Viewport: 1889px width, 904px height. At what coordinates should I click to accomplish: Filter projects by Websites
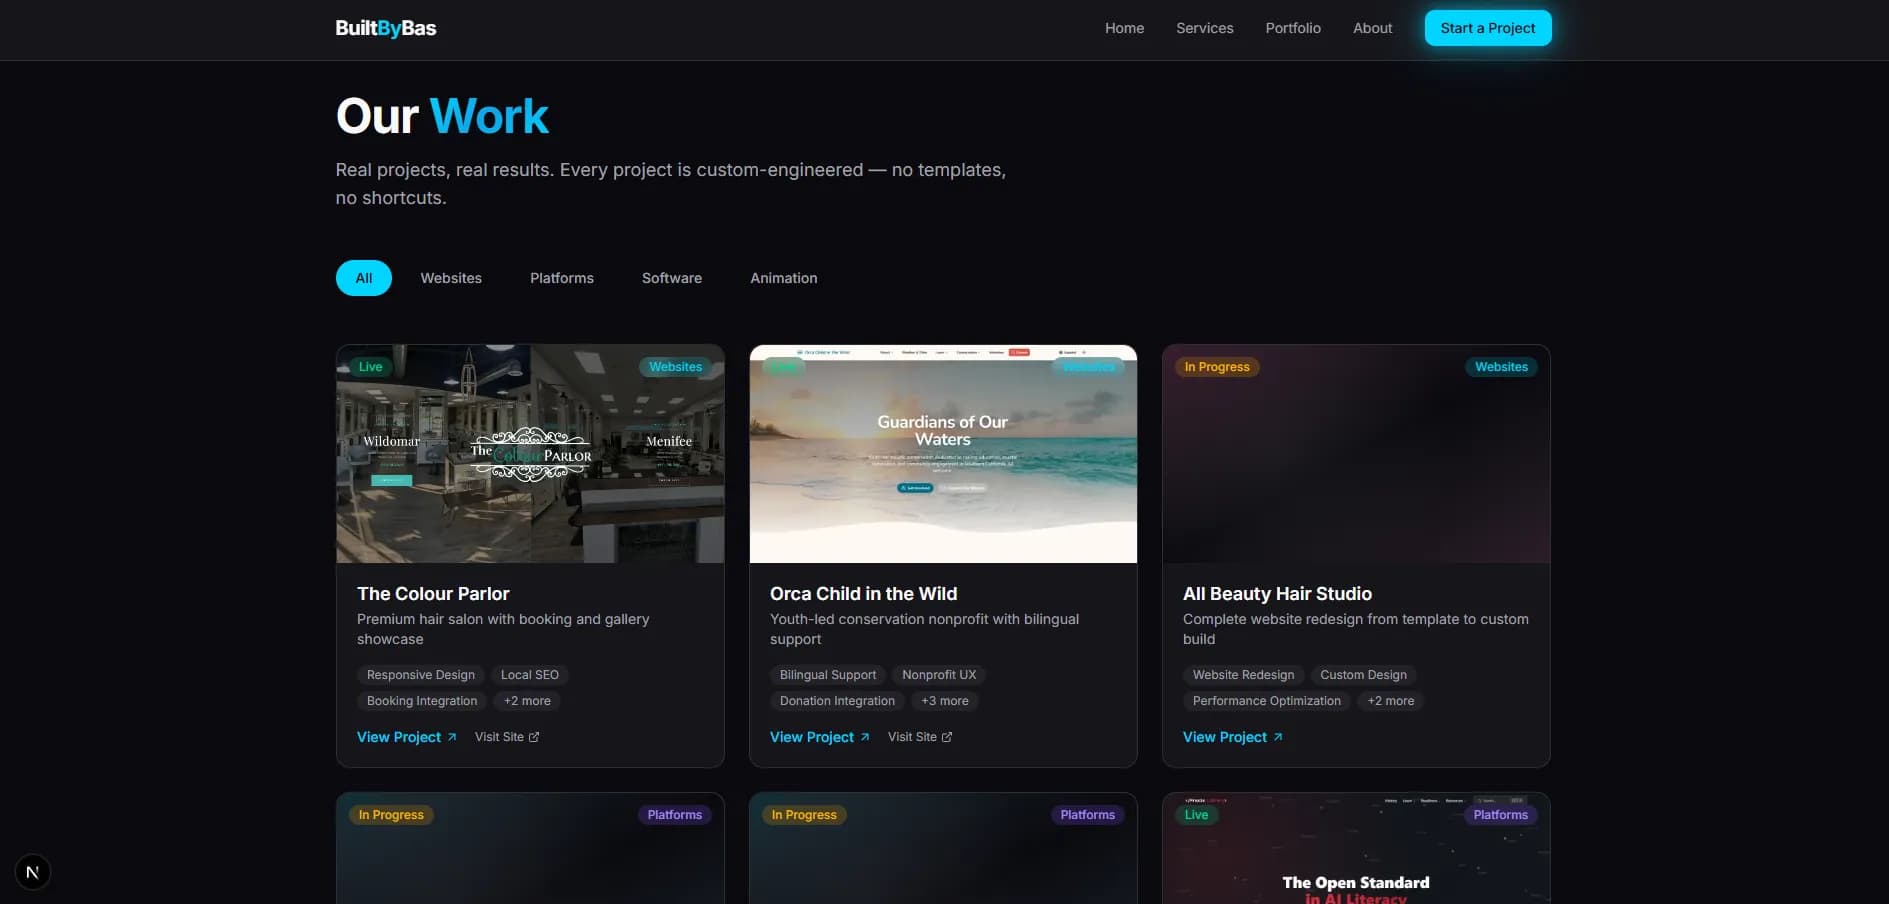click(x=451, y=278)
